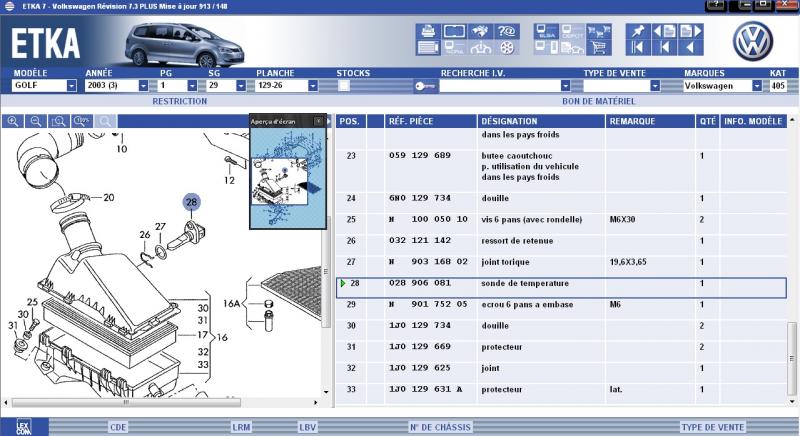Expand the SG 29 dropdown
Image resolution: width=800 pixels, height=436 pixels.
click(241, 86)
